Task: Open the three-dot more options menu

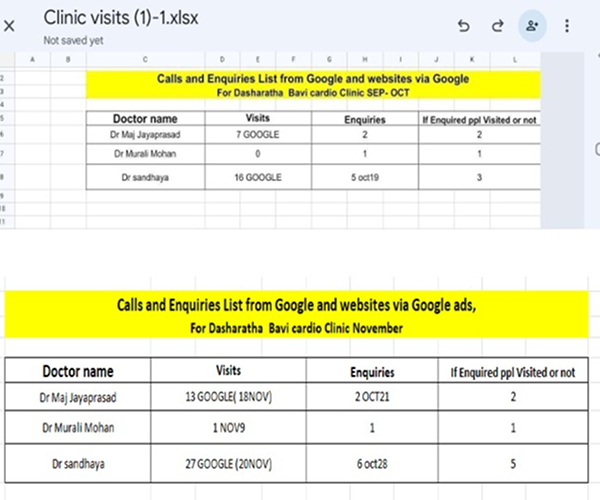Action: click(x=567, y=26)
